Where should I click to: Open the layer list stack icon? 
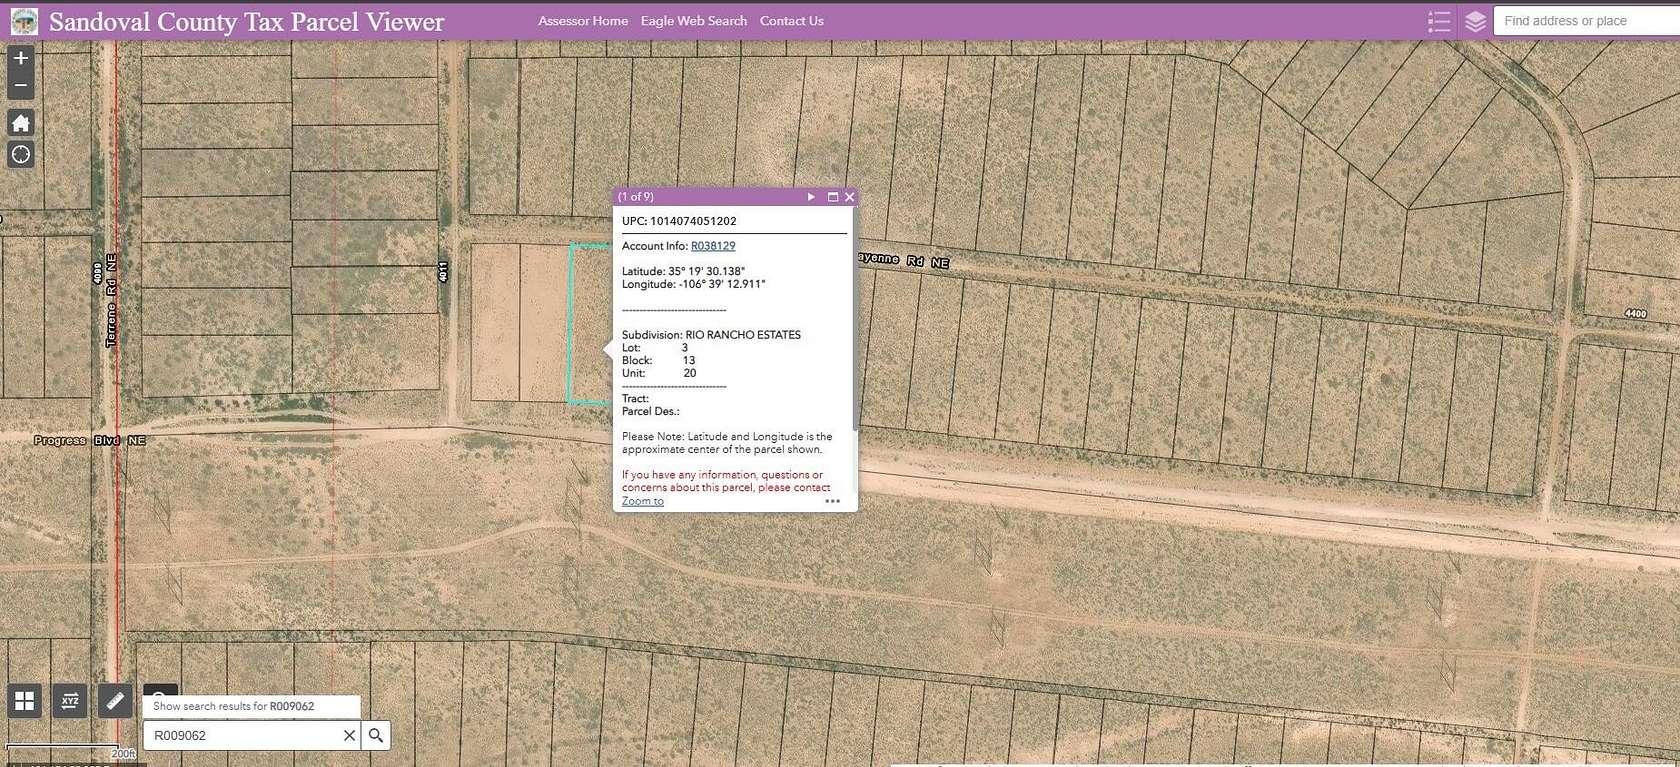1475,21
